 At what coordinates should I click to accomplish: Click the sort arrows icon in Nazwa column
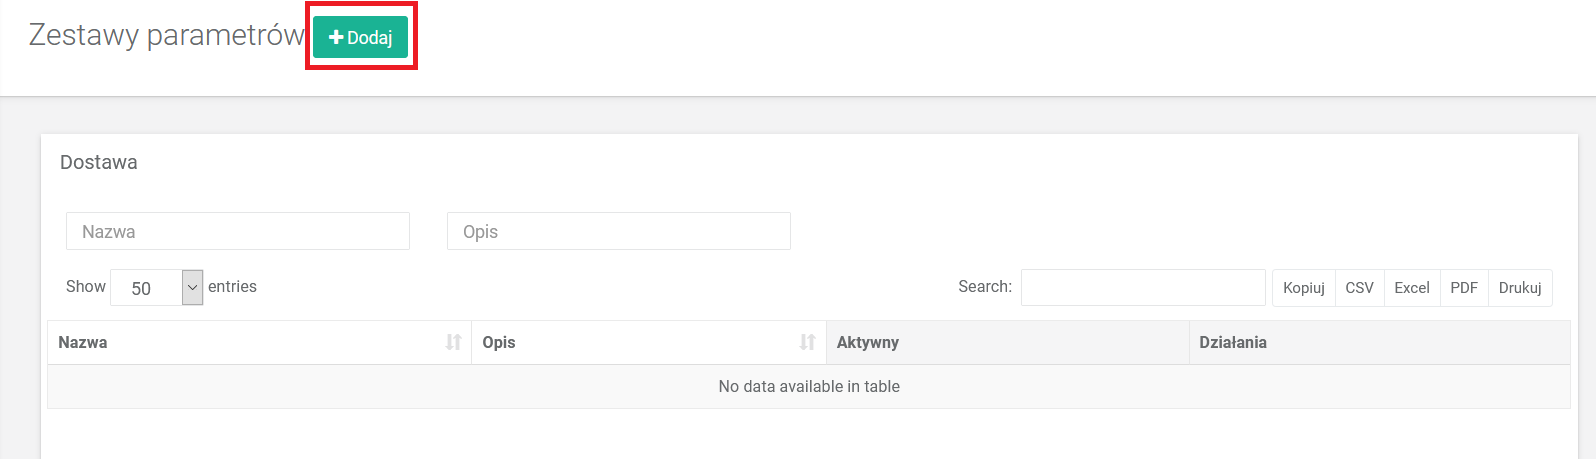coord(453,342)
